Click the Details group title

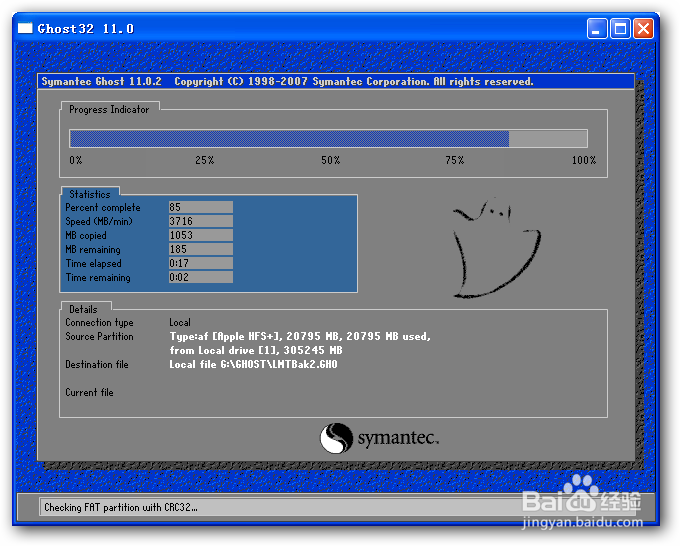coord(83,309)
